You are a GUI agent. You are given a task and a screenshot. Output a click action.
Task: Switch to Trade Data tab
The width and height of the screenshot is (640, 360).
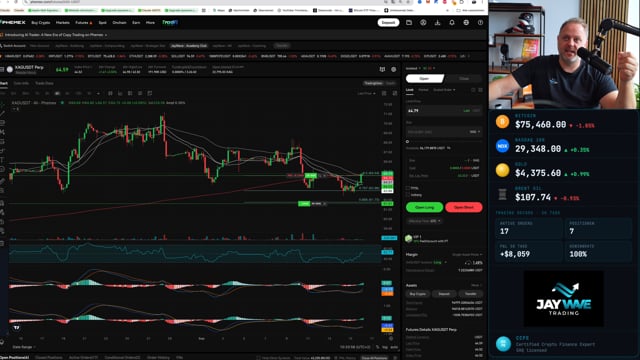(44, 83)
